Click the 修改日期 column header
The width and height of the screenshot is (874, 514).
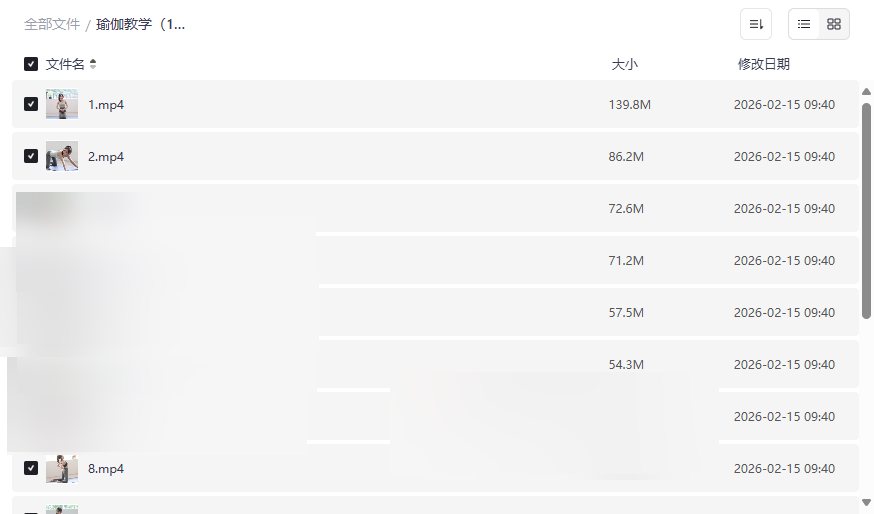tap(763, 64)
